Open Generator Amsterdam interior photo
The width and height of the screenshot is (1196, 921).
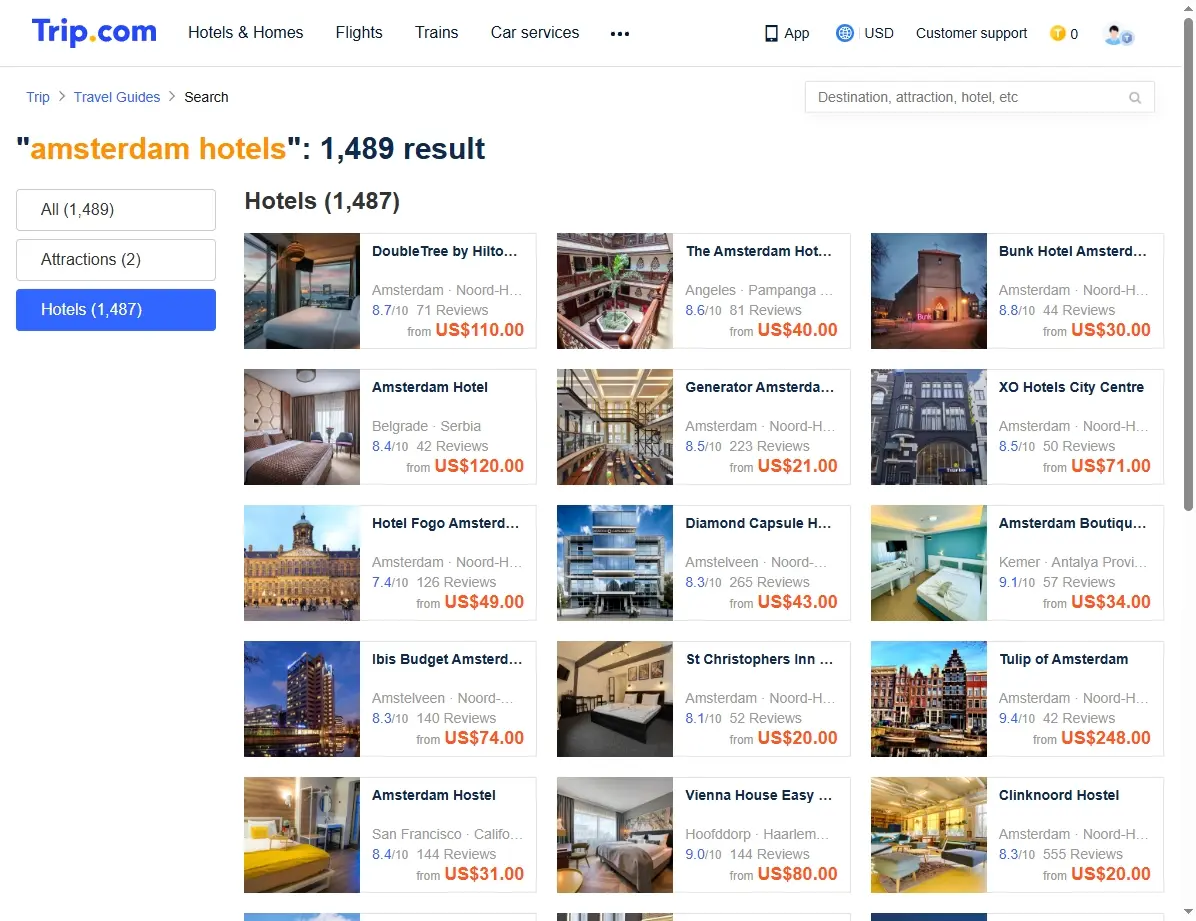click(x=615, y=427)
